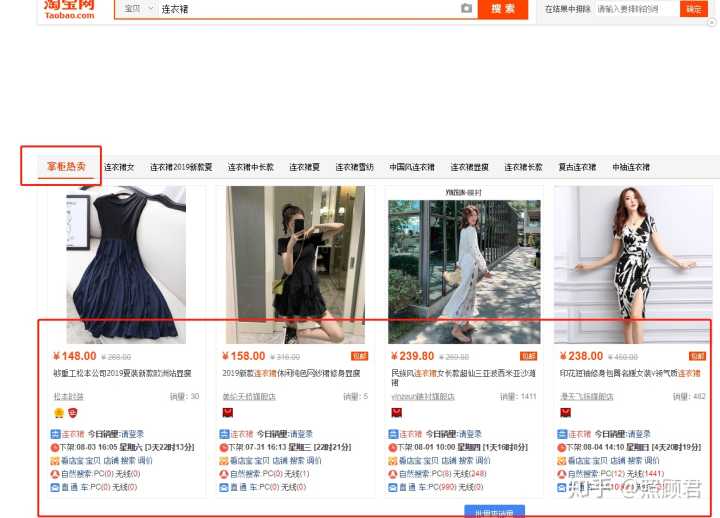Open the ¥148.00 product title link

tap(123, 373)
